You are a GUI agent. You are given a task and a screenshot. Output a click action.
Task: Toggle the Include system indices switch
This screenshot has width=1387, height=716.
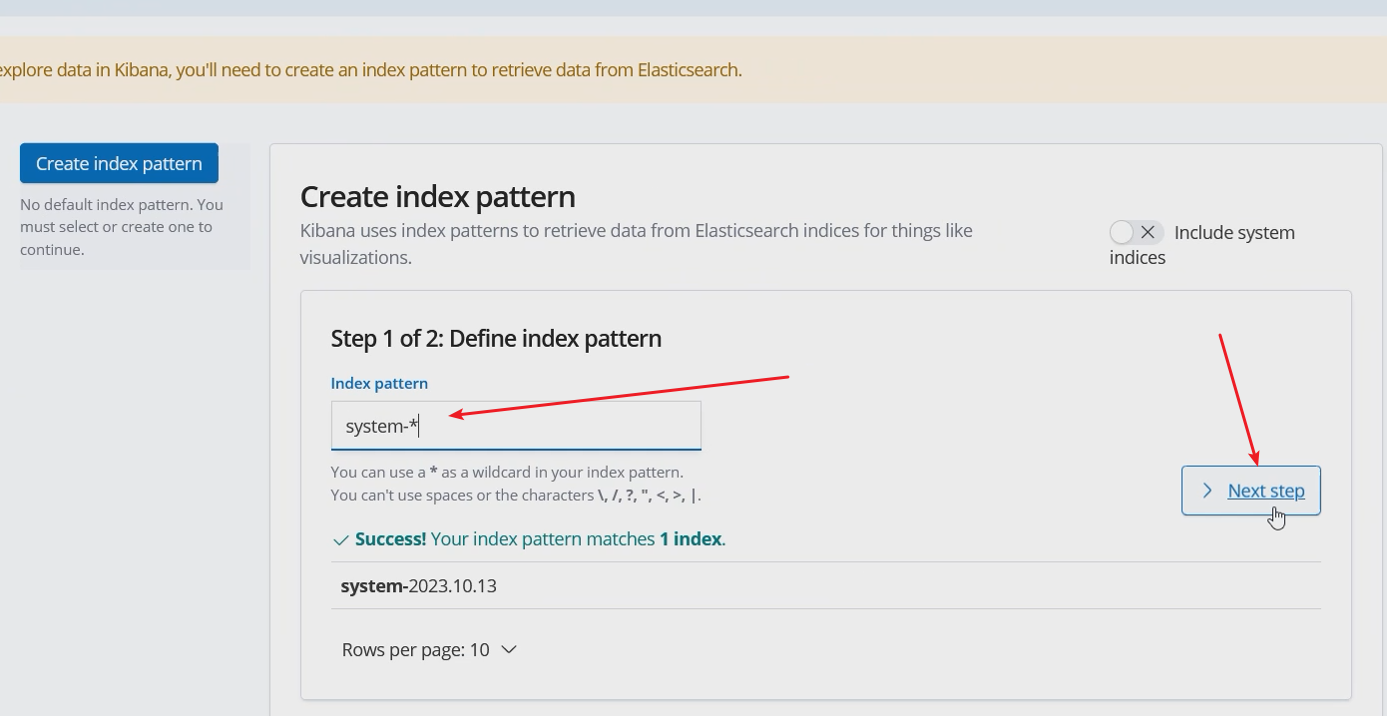coord(1136,232)
